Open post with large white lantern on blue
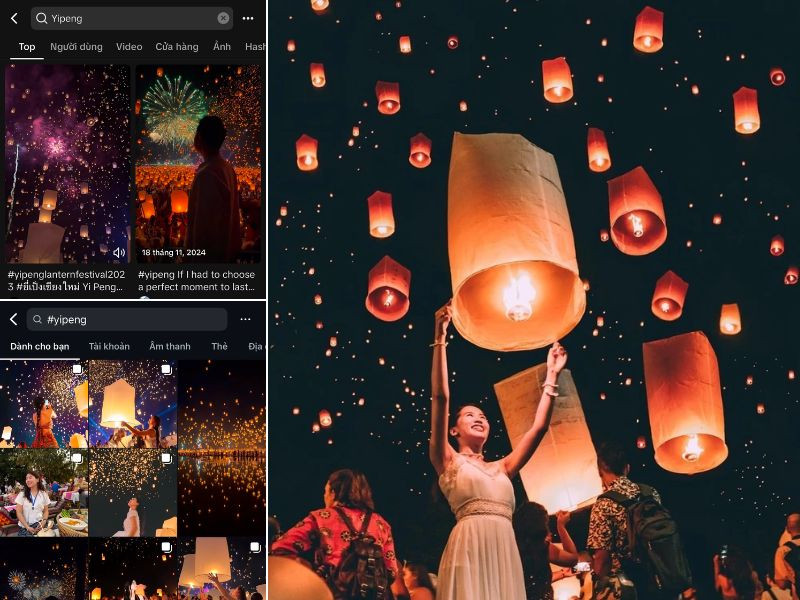 pyautogui.click(x=133, y=404)
